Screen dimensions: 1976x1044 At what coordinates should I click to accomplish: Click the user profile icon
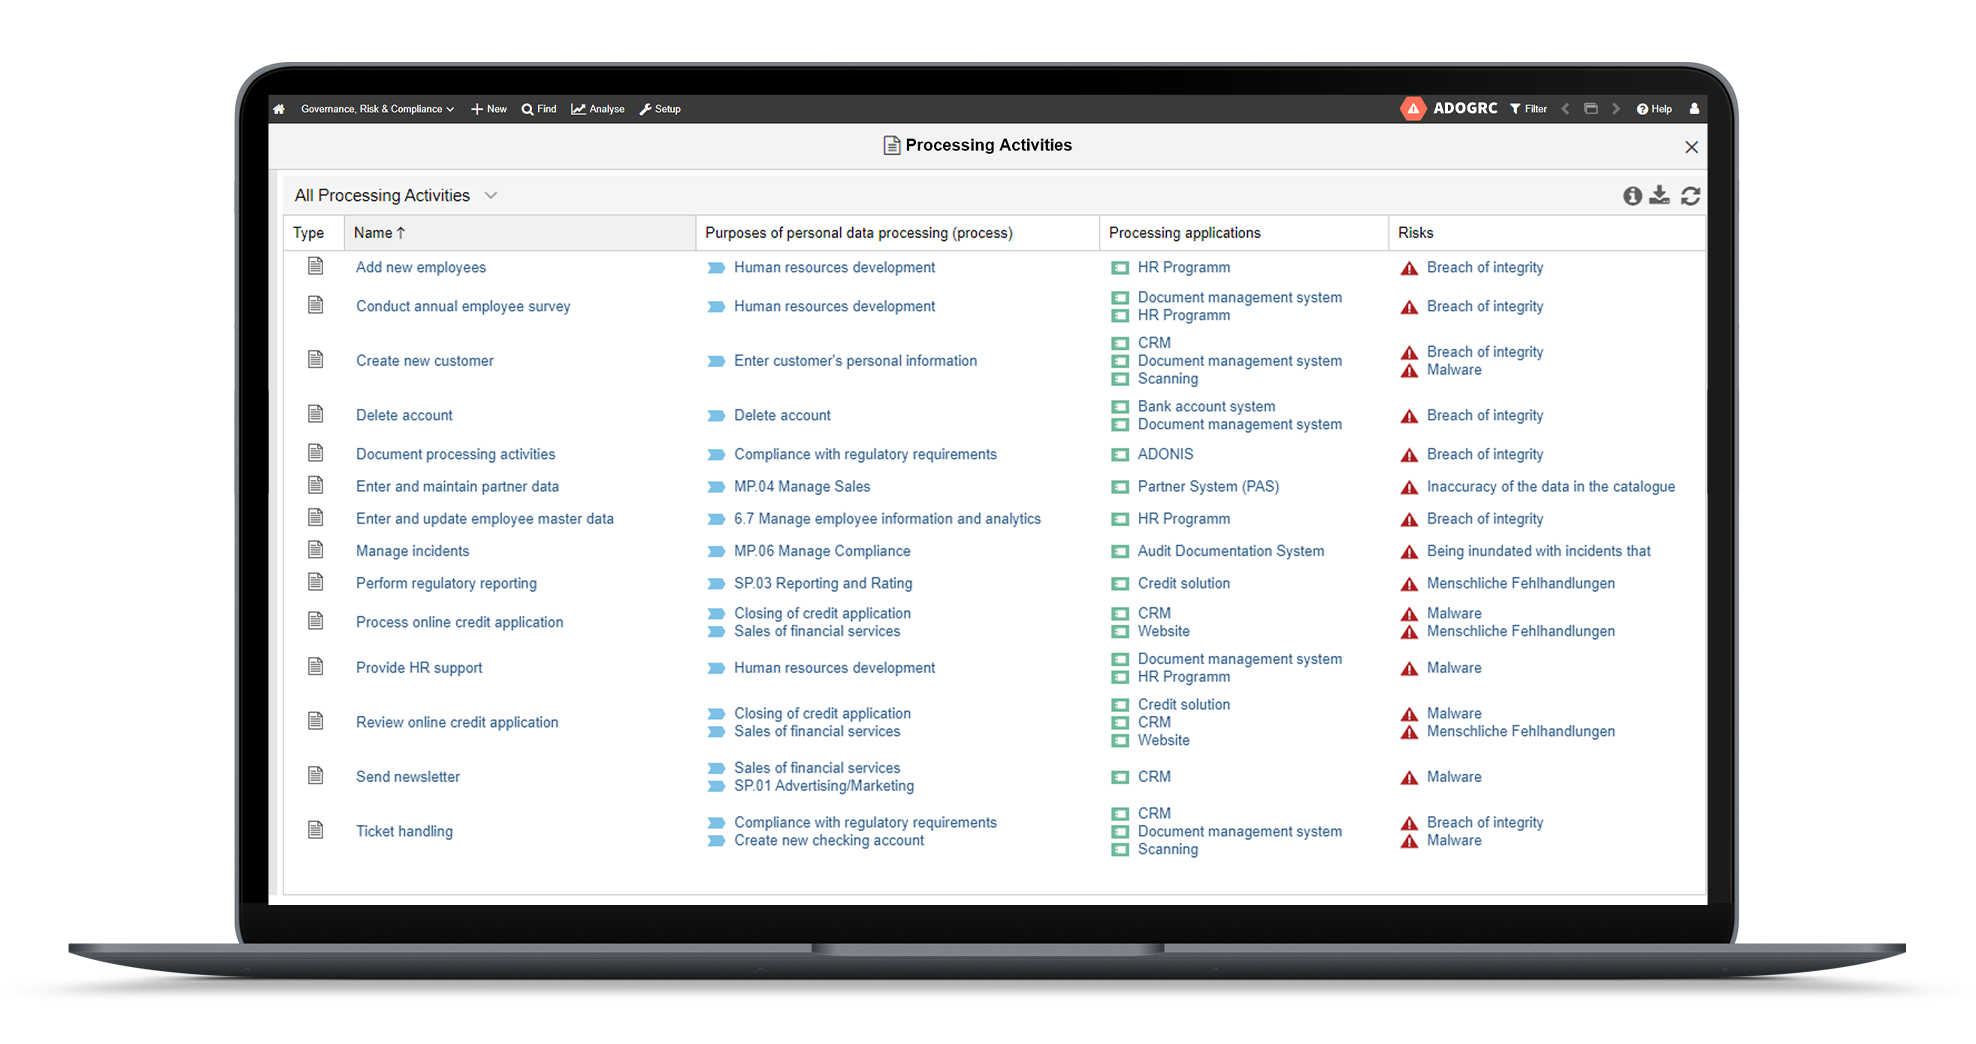coord(1694,108)
